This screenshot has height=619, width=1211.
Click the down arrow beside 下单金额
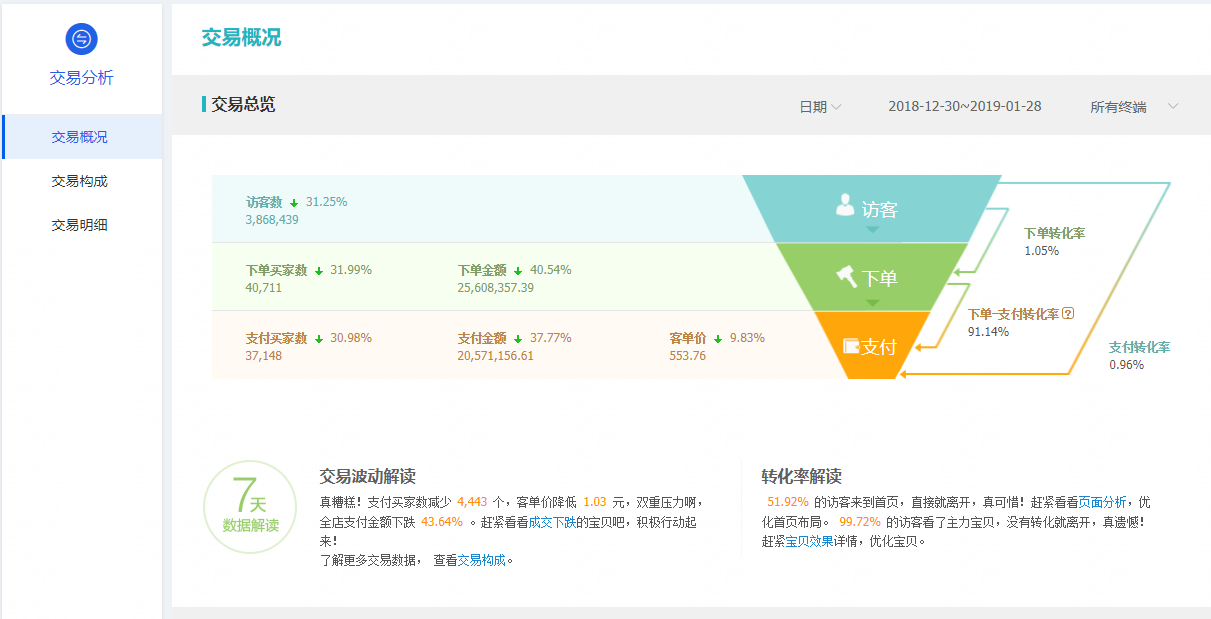[518, 271]
